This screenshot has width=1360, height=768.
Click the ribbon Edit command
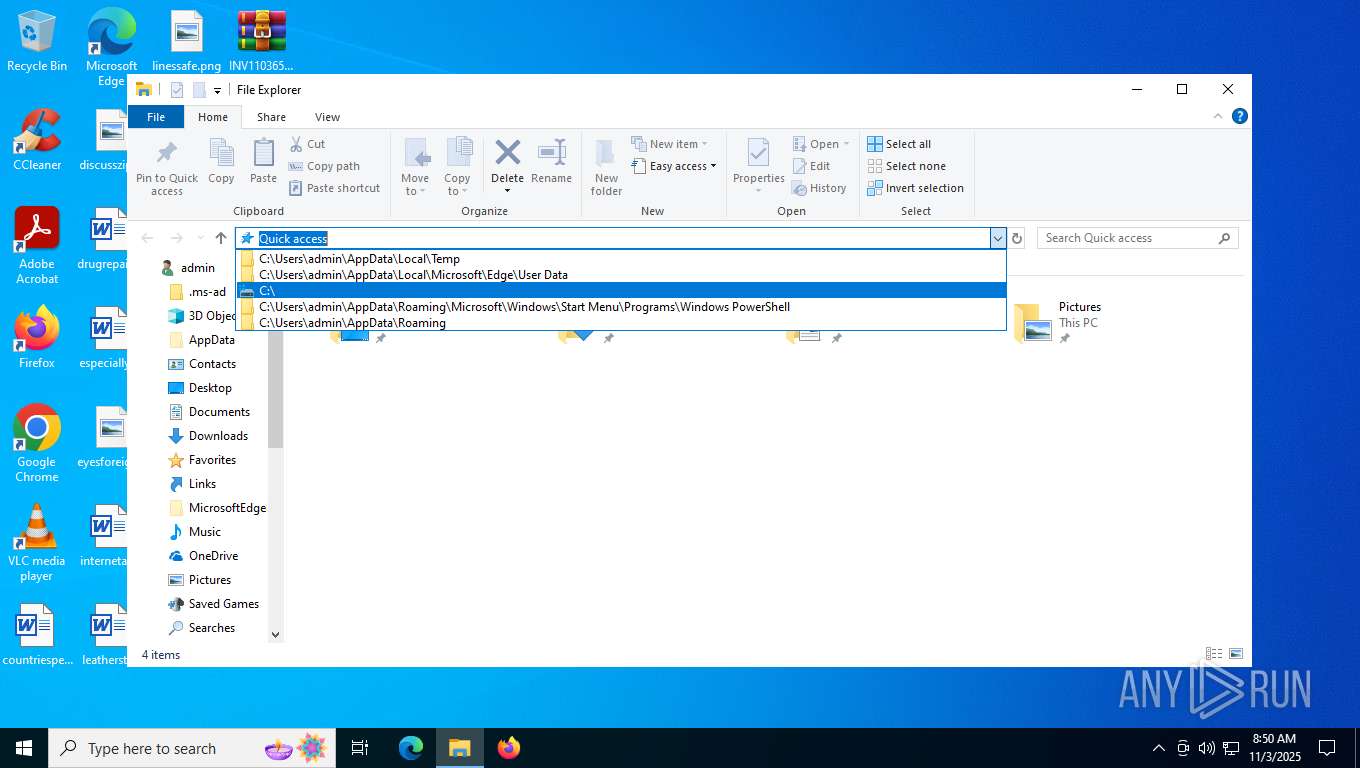pos(811,166)
